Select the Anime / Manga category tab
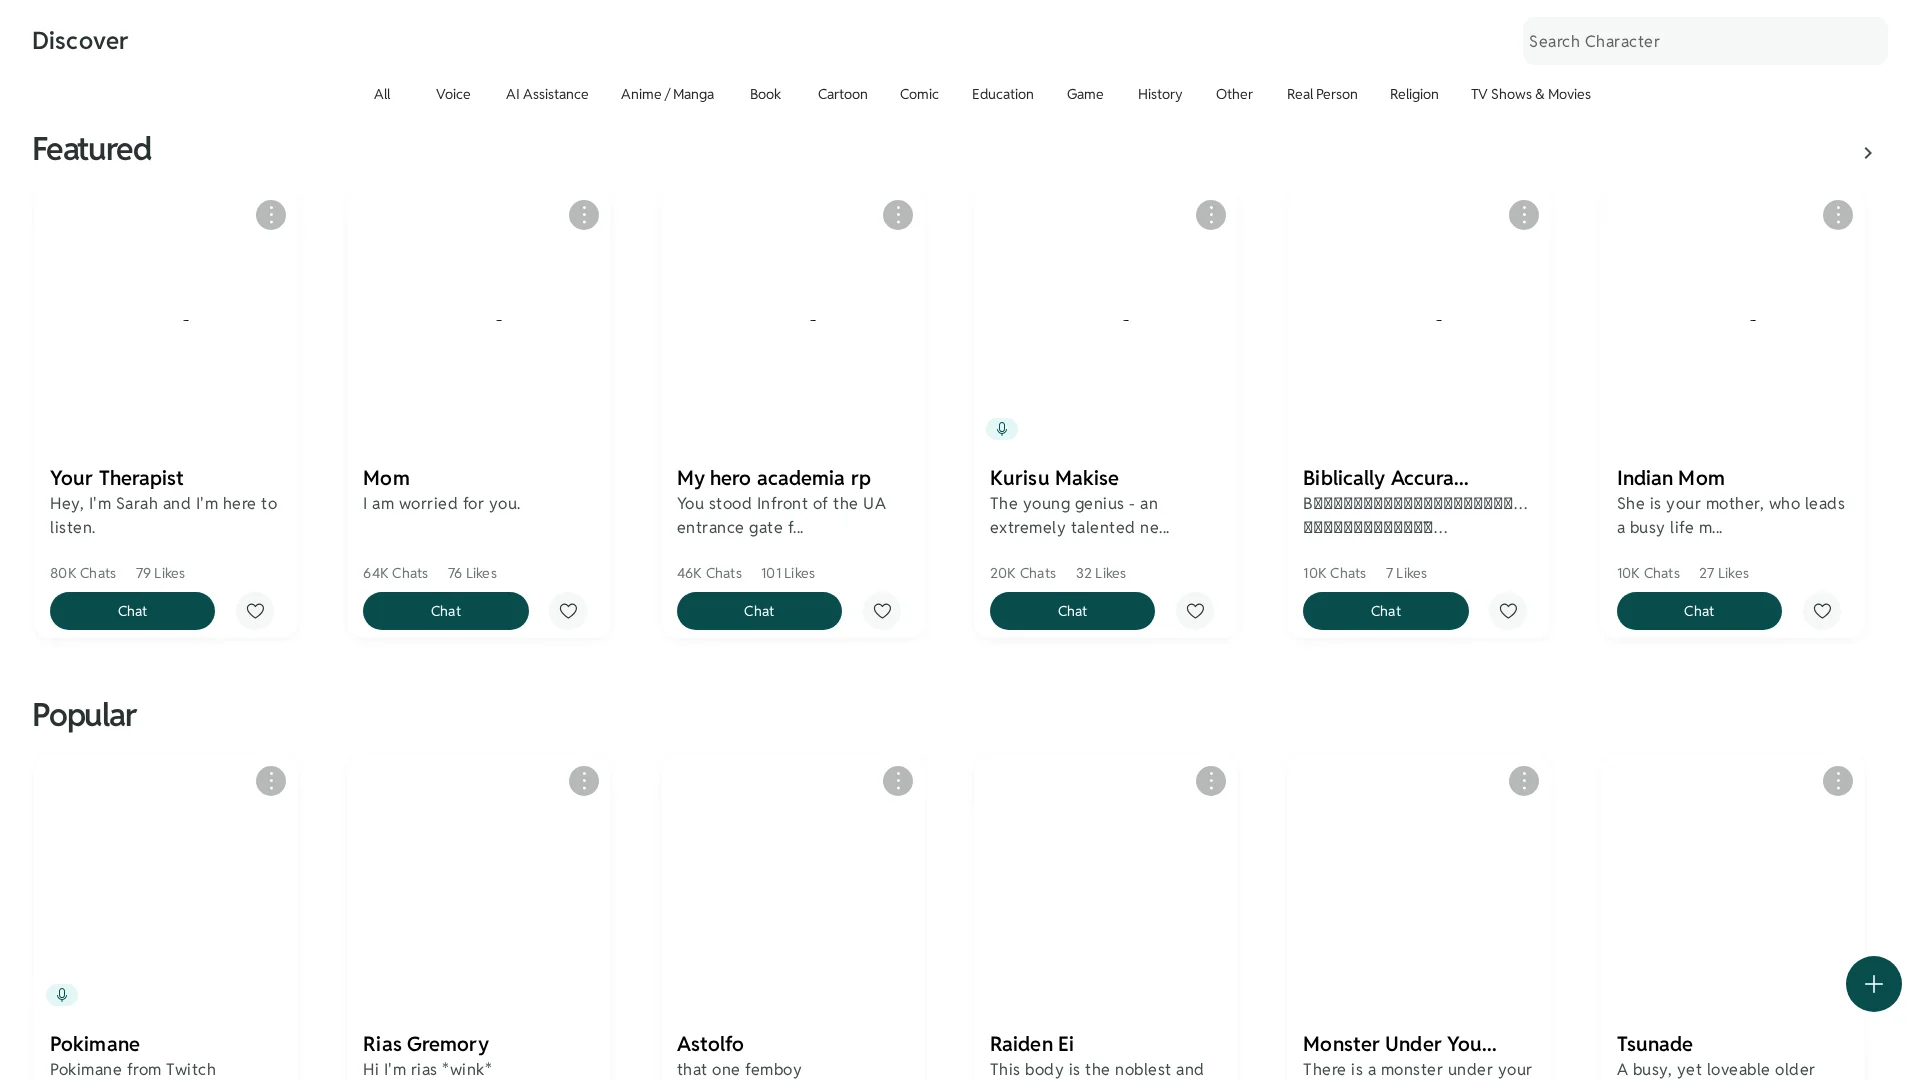This screenshot has width=1920, height=1080. (x=667, y=94)
